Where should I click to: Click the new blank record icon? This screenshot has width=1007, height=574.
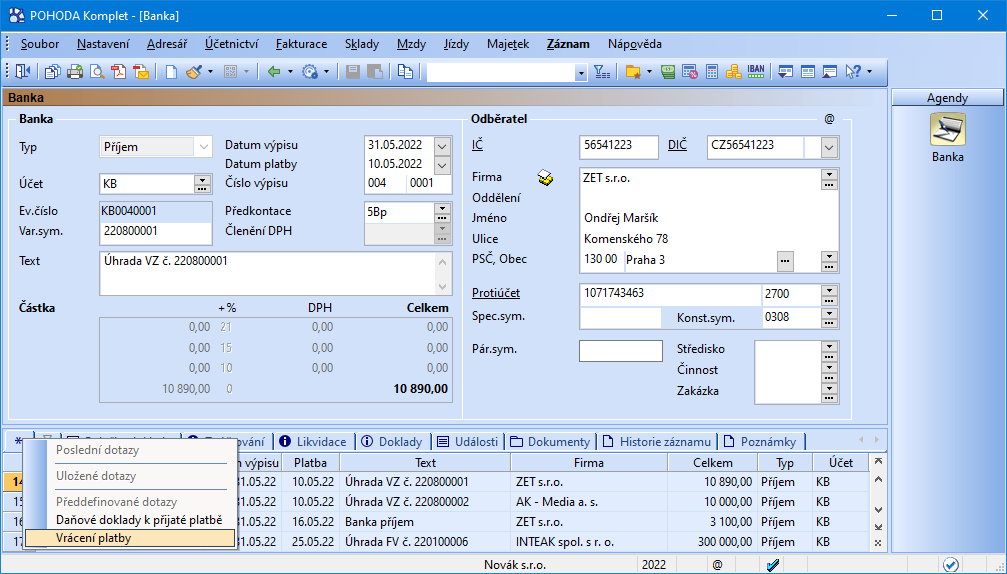[171, 72]
